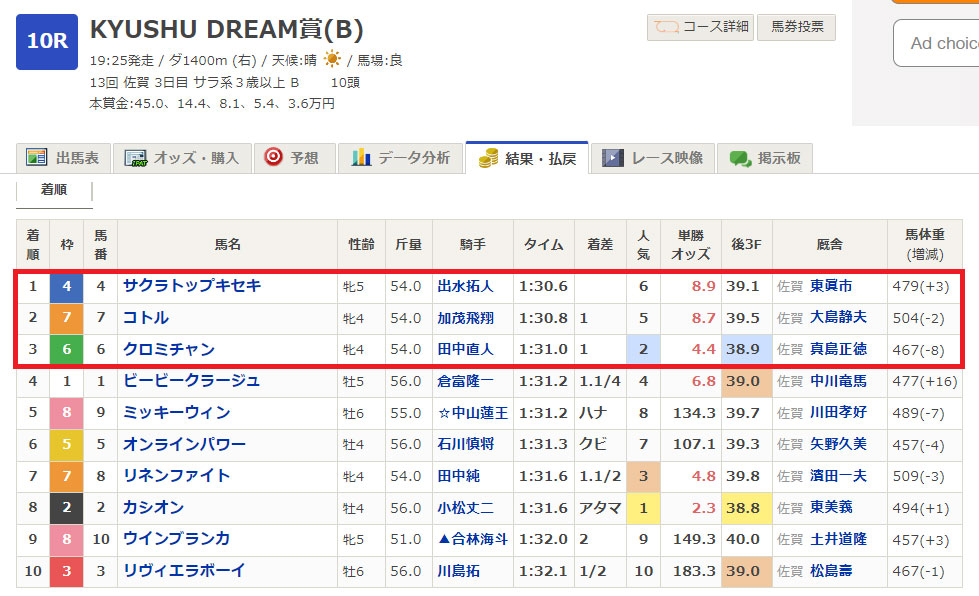
Task: Click the coins icon on 結果・払戻 tab
Action: pos(489,158)
